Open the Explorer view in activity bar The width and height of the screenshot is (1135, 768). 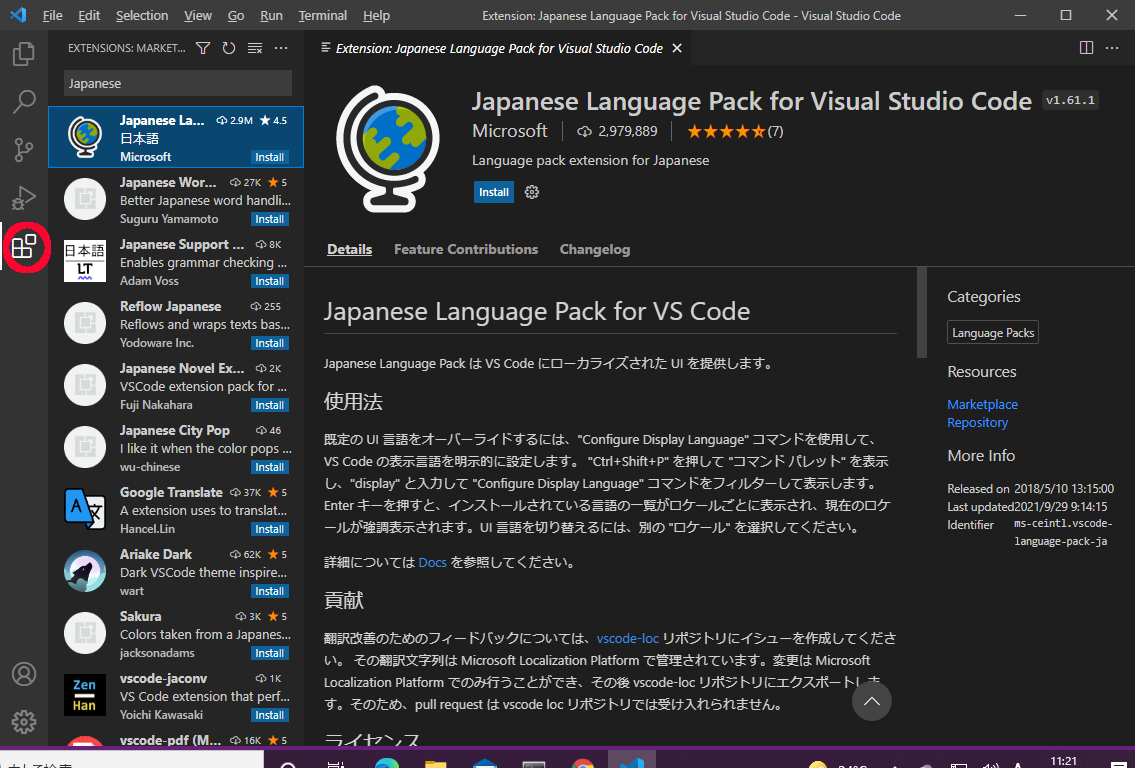pyautogui.click(x=24, y=54)
